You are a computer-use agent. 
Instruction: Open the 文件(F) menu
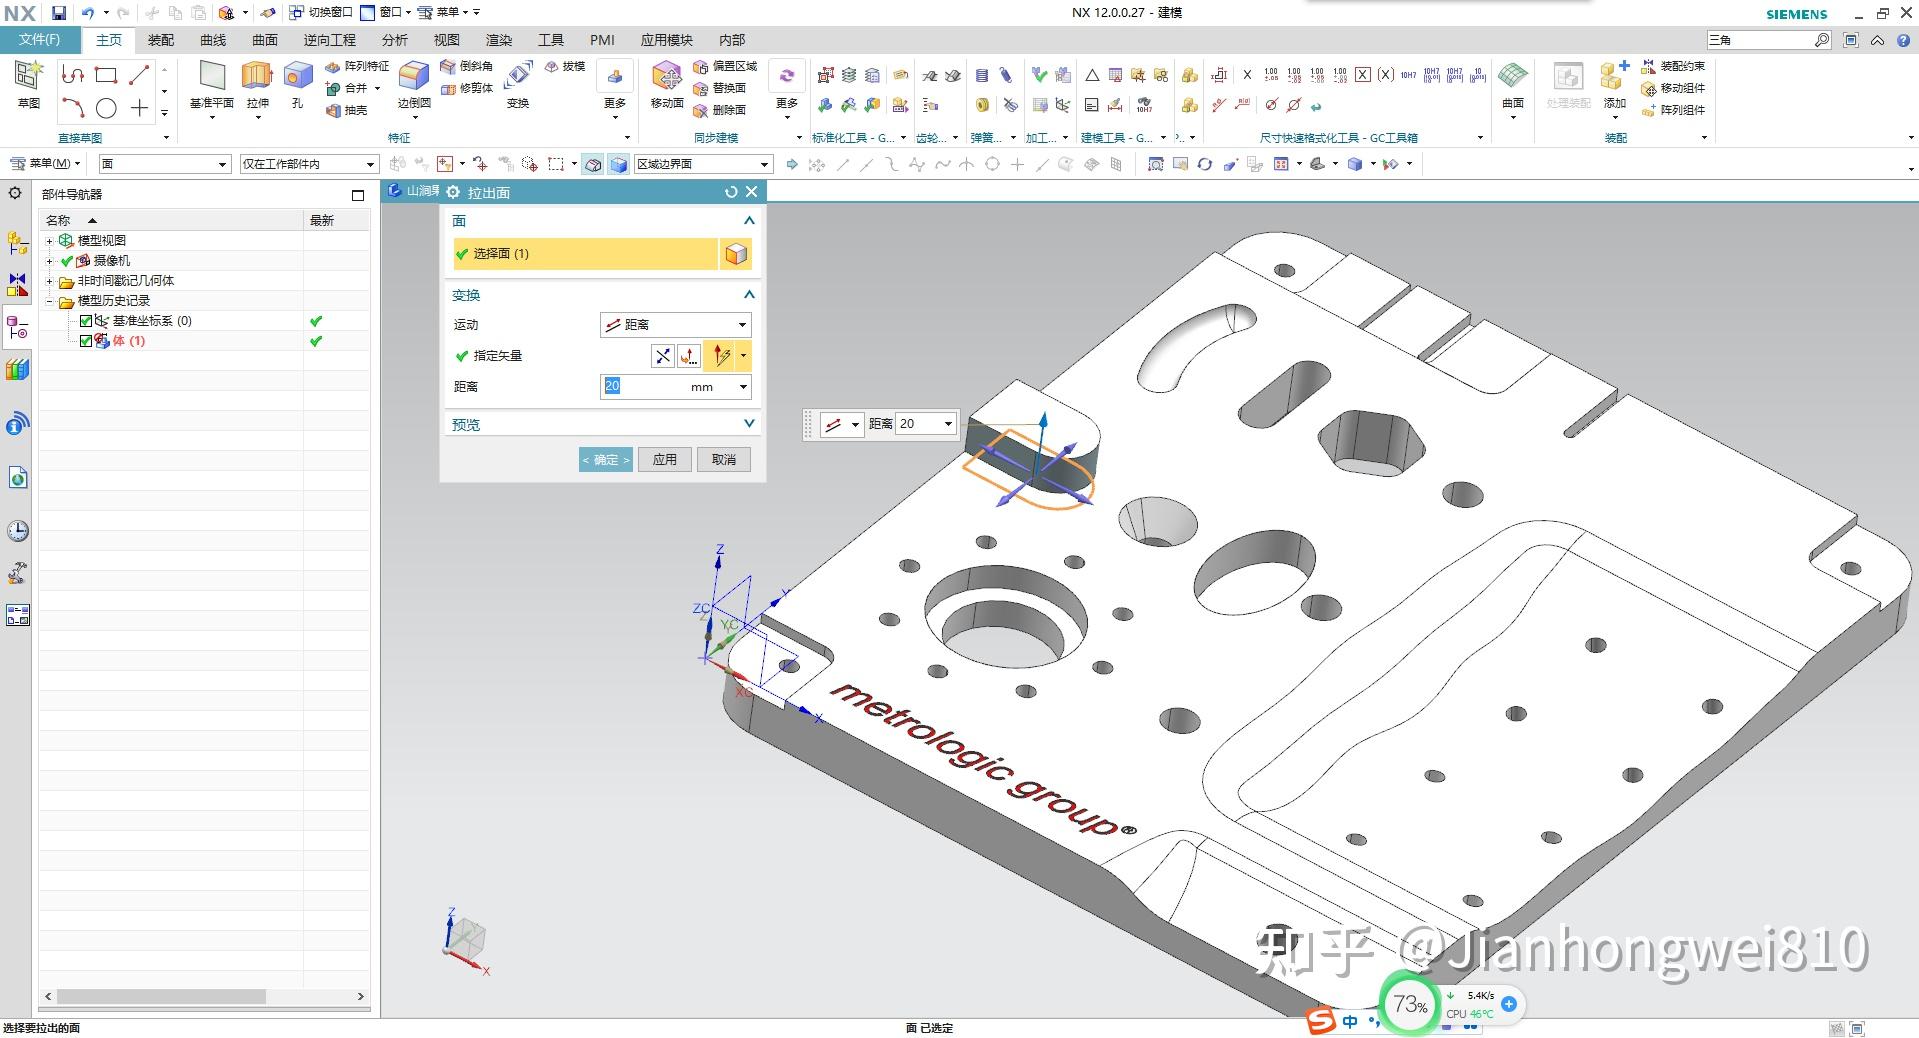(x=40, y=40)
